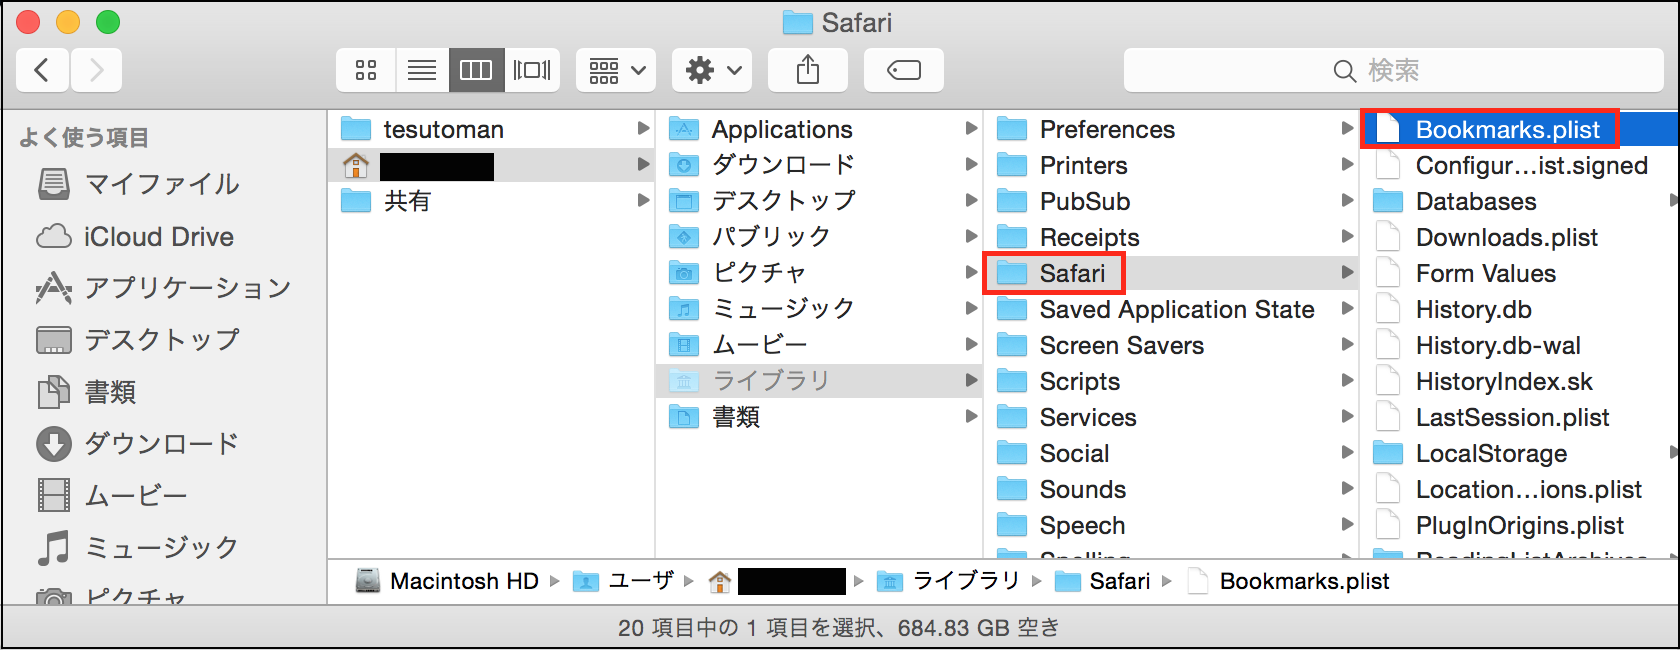Select the History.db file
Screen dimensions: 1680x650
(1520, 309)
